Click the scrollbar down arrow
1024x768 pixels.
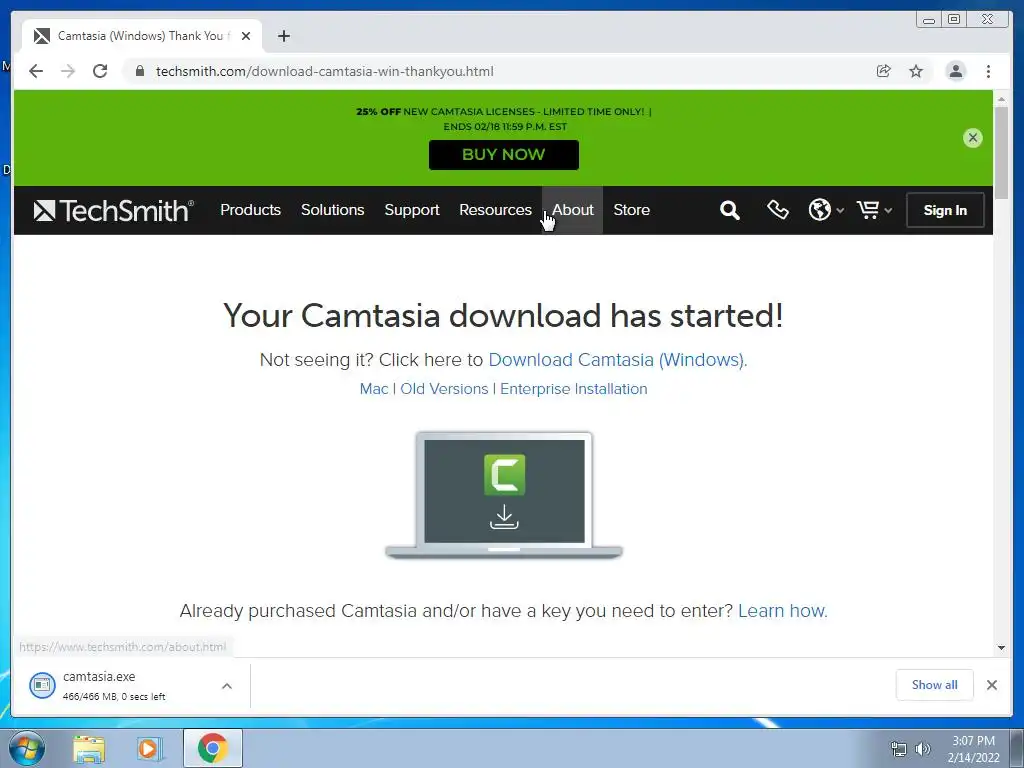(x=1001, y=648)
